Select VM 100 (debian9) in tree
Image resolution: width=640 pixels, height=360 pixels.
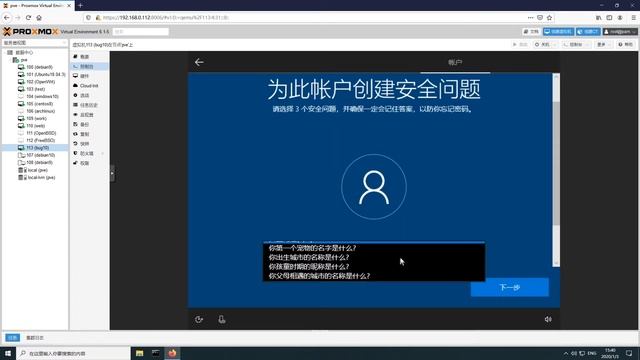click(x=39, y=67)
